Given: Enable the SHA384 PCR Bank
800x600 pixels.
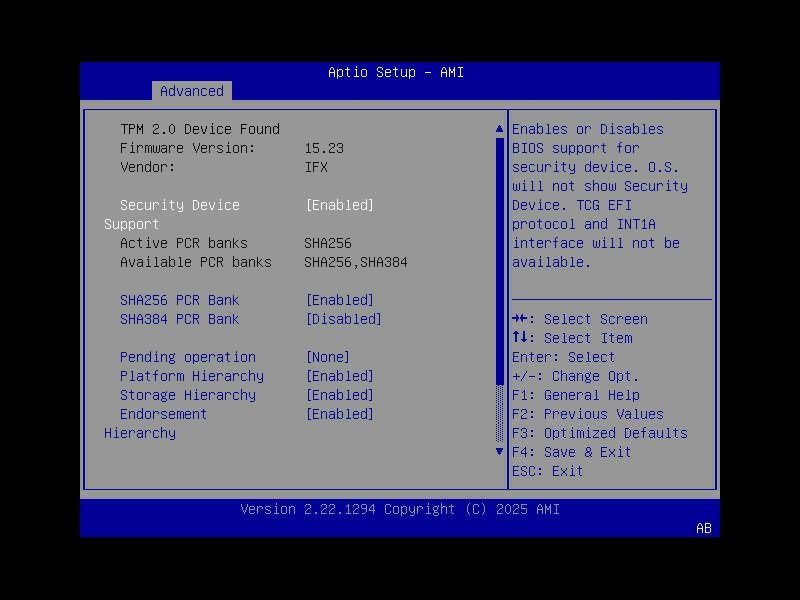Looking at the screenshot, I should [345, 319].
